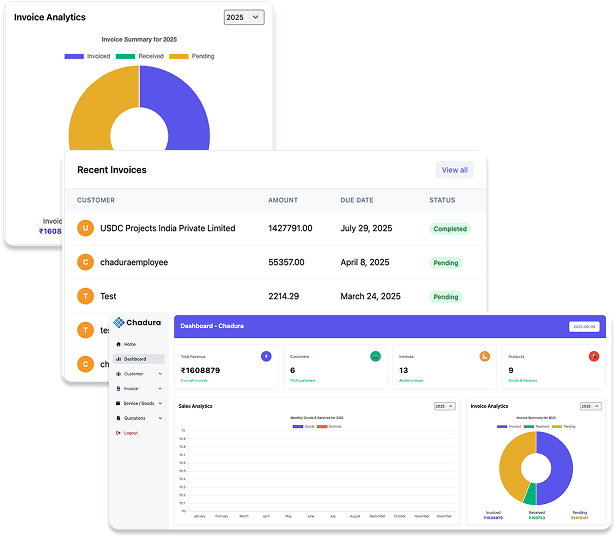Viewport: 616px width, 538px height.
Task: Click the C avatar beside chaduraemployee
Action: [x=86, y=262]
